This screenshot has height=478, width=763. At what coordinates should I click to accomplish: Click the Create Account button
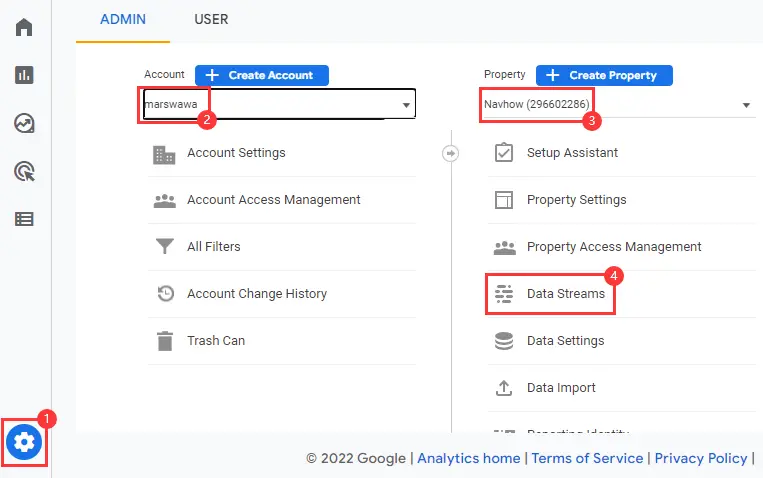coord(262,75)
